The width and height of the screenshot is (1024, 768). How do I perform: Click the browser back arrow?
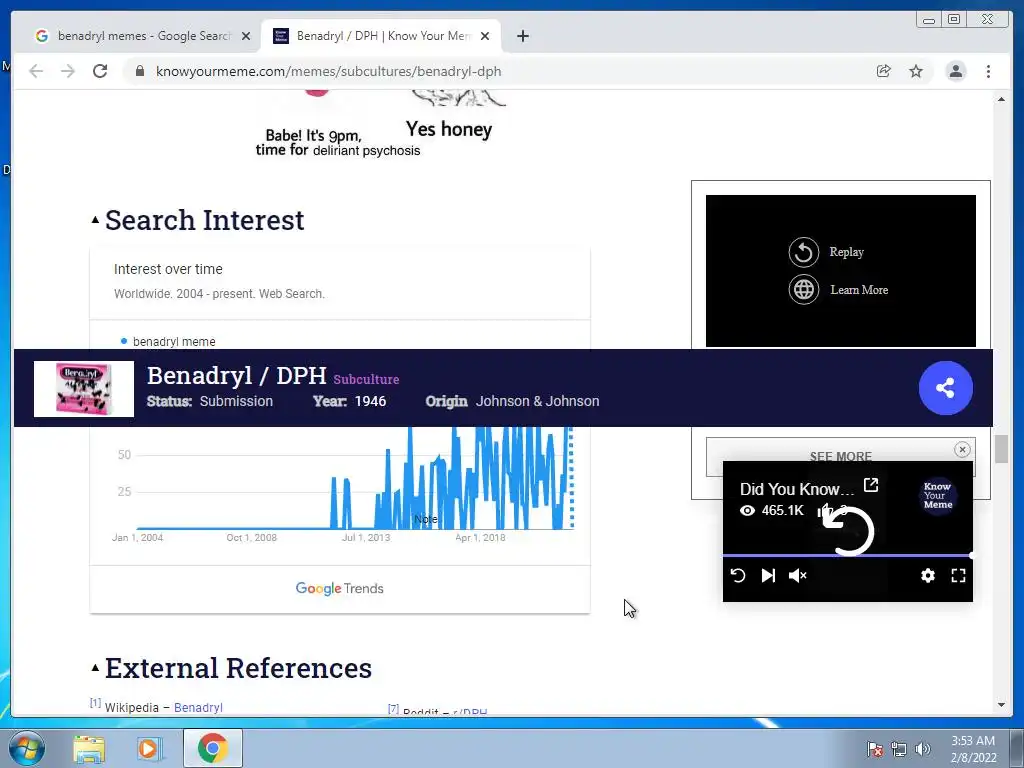coord(36,71)
